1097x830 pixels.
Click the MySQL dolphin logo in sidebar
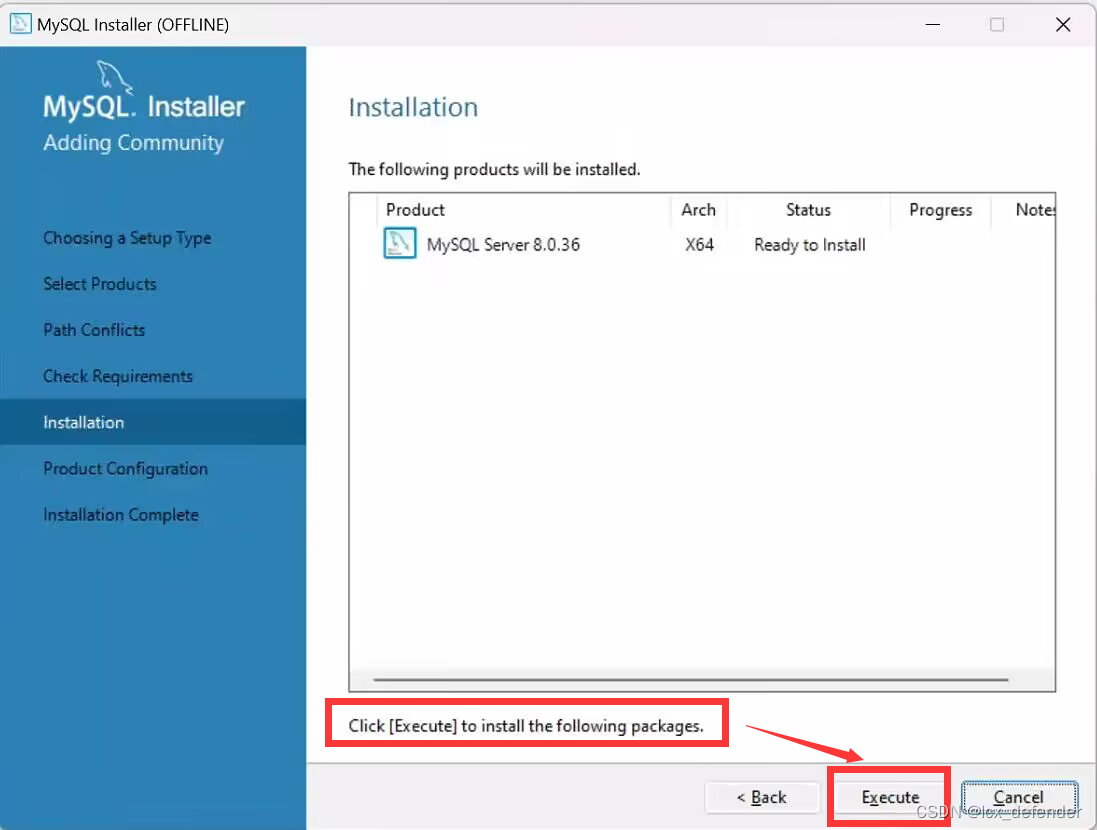(x=114, y=76)
